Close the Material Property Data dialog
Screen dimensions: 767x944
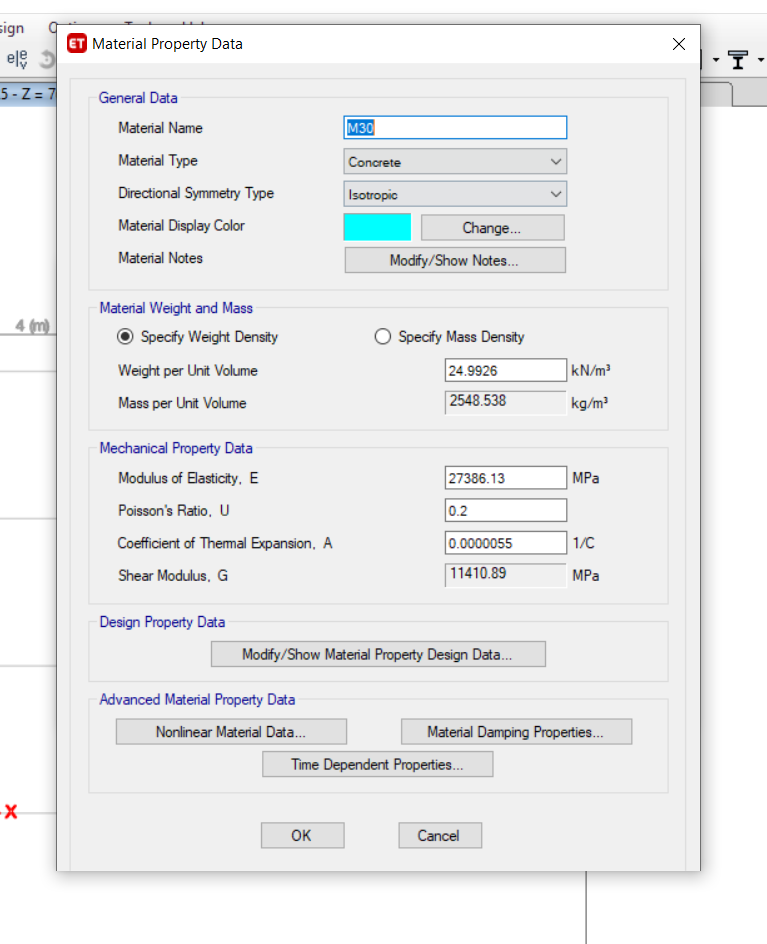(x=679, y=44)
